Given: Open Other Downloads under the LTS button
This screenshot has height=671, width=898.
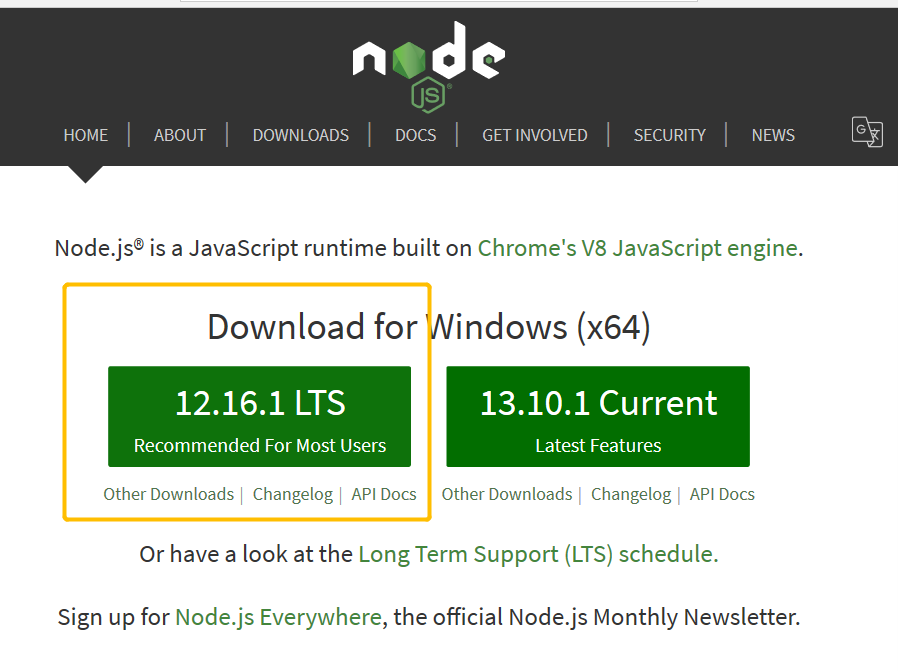Looking at the screenshot, I should 168,494.
